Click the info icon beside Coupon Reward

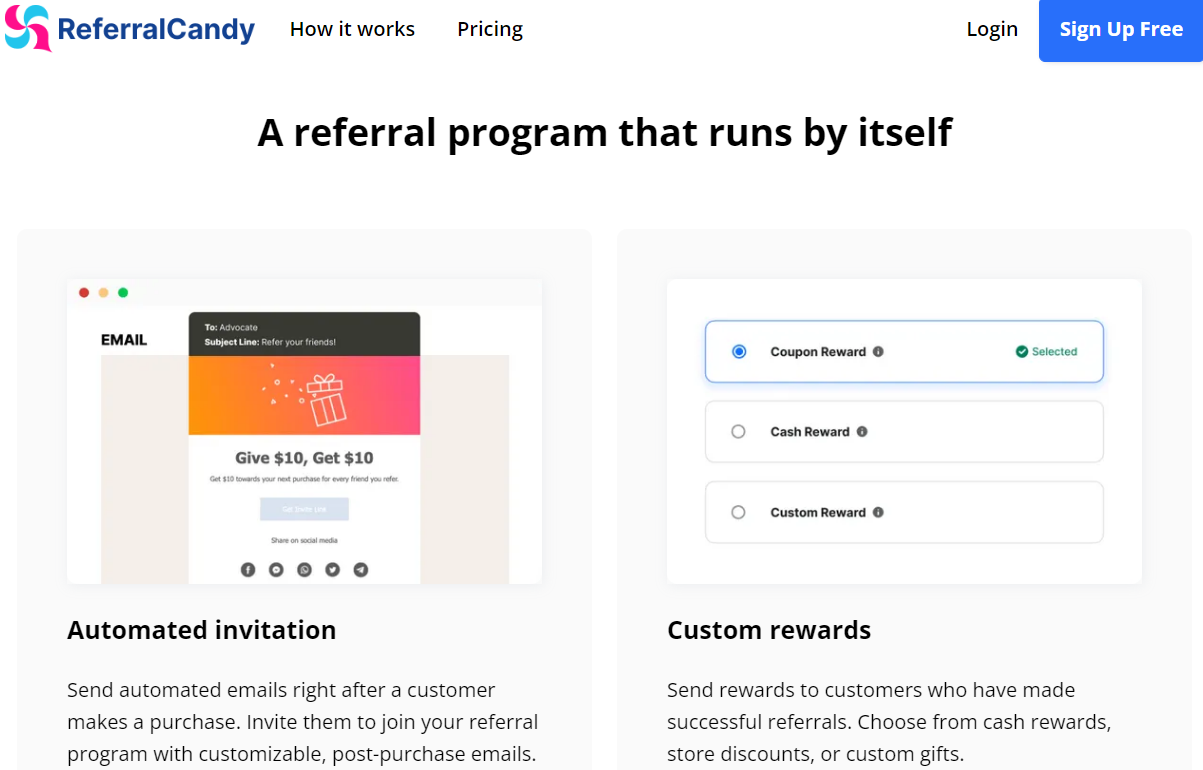(878, 352)
